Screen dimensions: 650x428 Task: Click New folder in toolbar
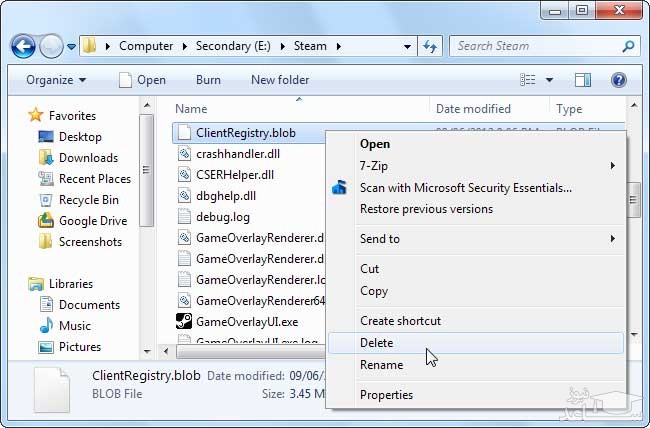pos(280,80)
